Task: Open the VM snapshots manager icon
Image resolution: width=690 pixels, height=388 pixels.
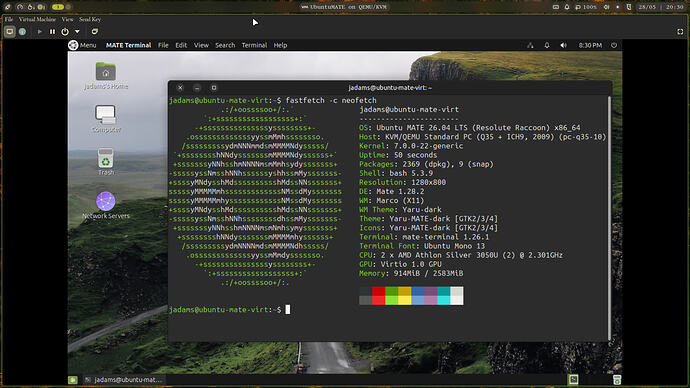Action: [95, 32]
